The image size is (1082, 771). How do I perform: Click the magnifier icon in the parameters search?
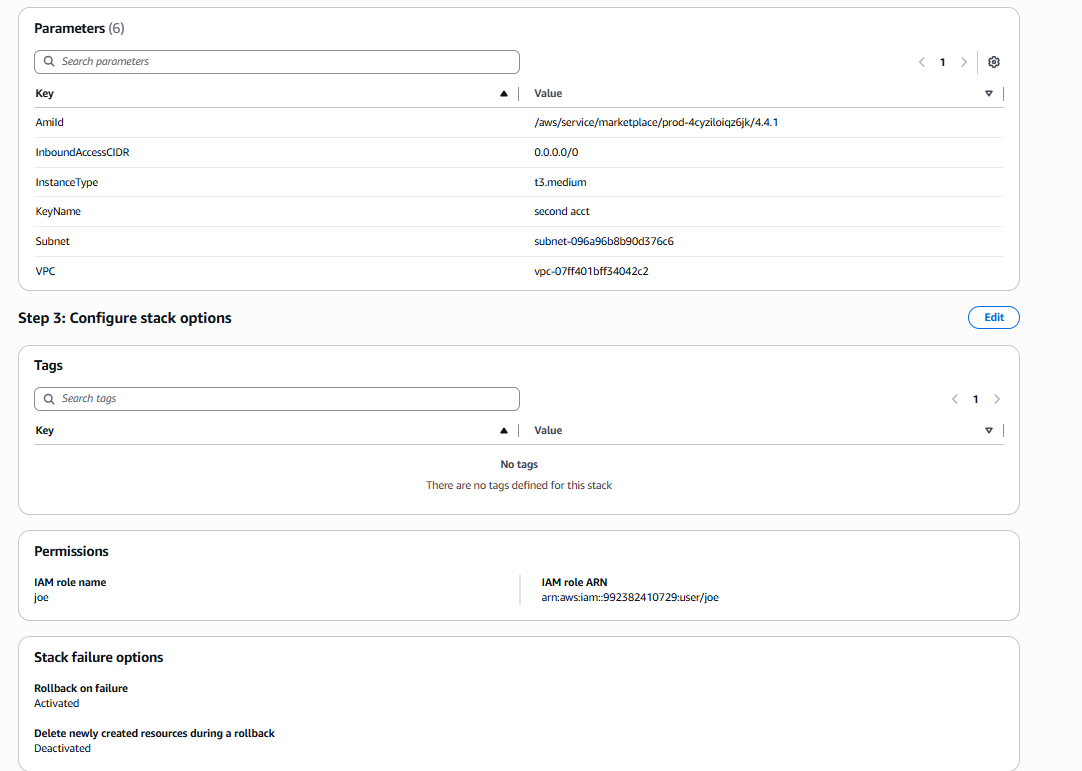click(x=49, y=62)
